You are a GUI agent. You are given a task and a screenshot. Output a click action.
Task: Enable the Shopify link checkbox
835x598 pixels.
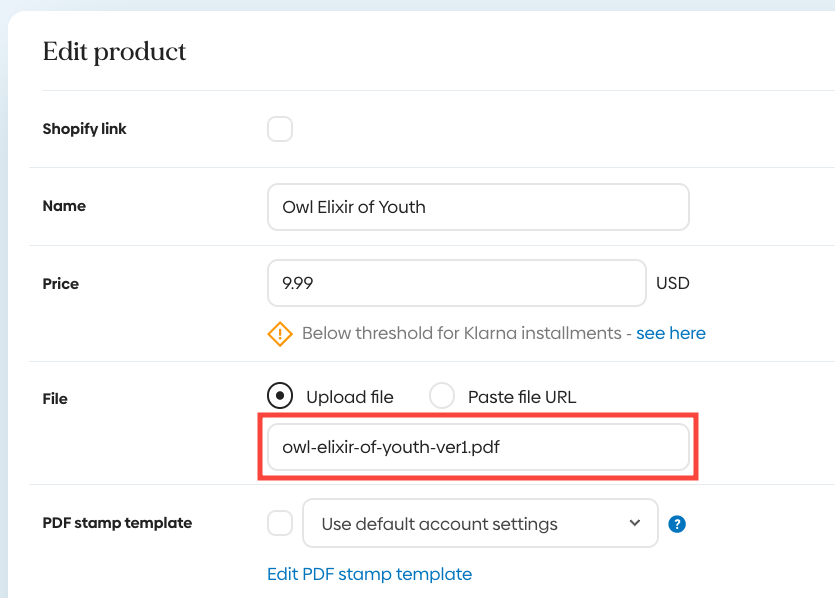pos(280,129)
